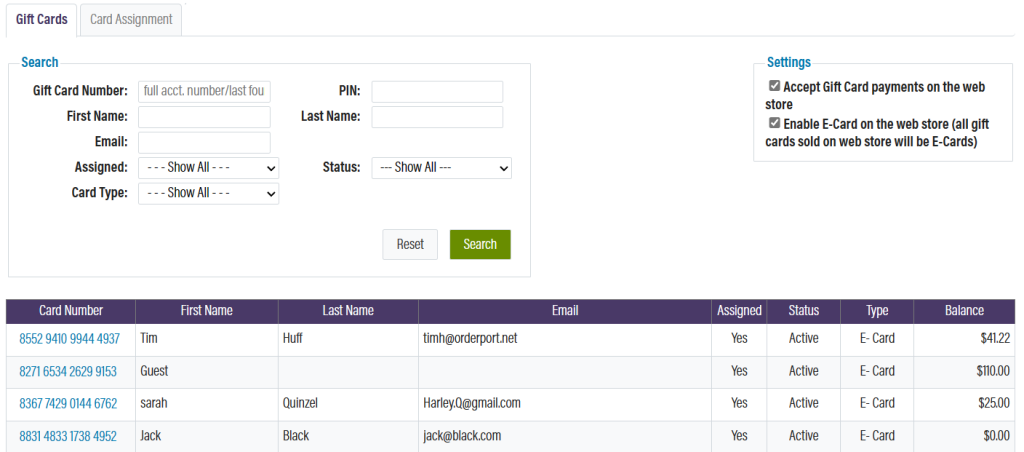Screen dimensions: 1024x452
Task: Select the Gift Cards tab
Action: point(42,20)
